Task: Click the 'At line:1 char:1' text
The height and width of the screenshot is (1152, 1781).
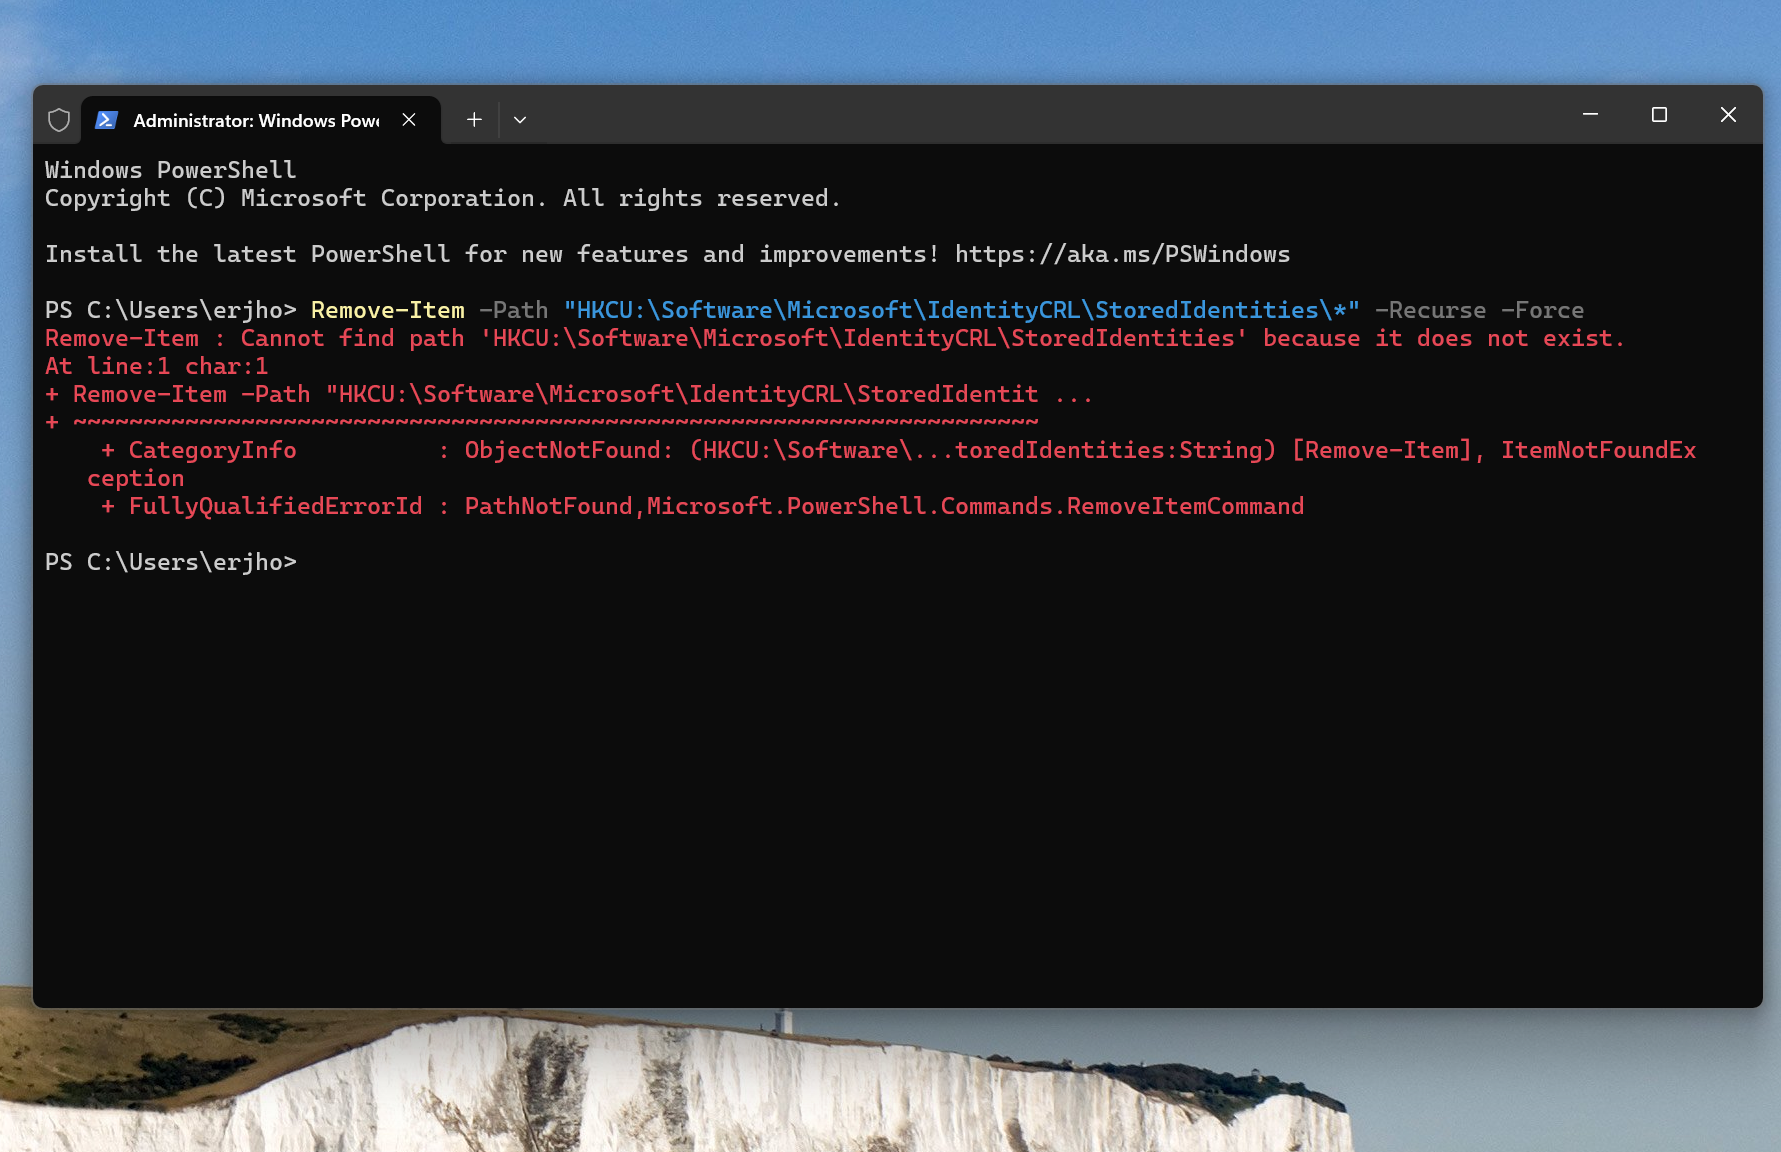Action: point(157,366)
